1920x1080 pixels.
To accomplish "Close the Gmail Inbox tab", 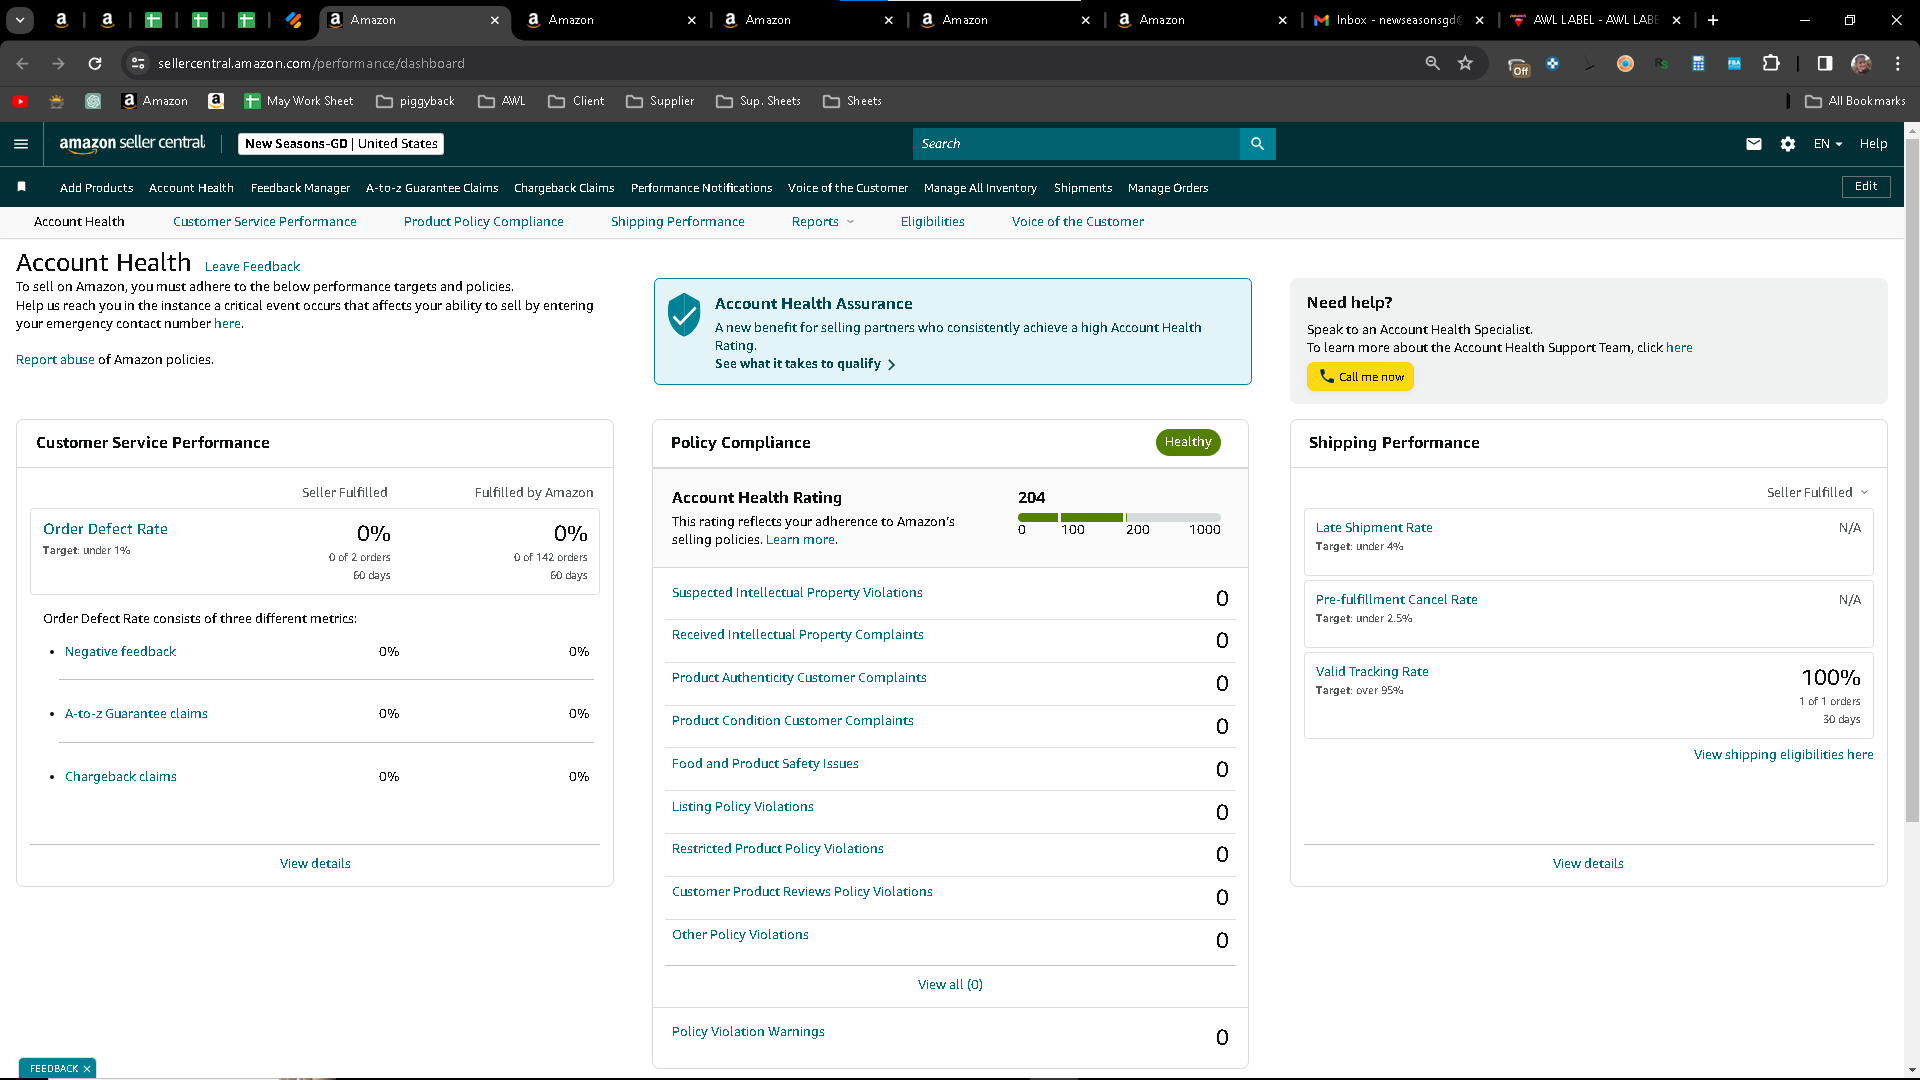I will point(1480,20).
